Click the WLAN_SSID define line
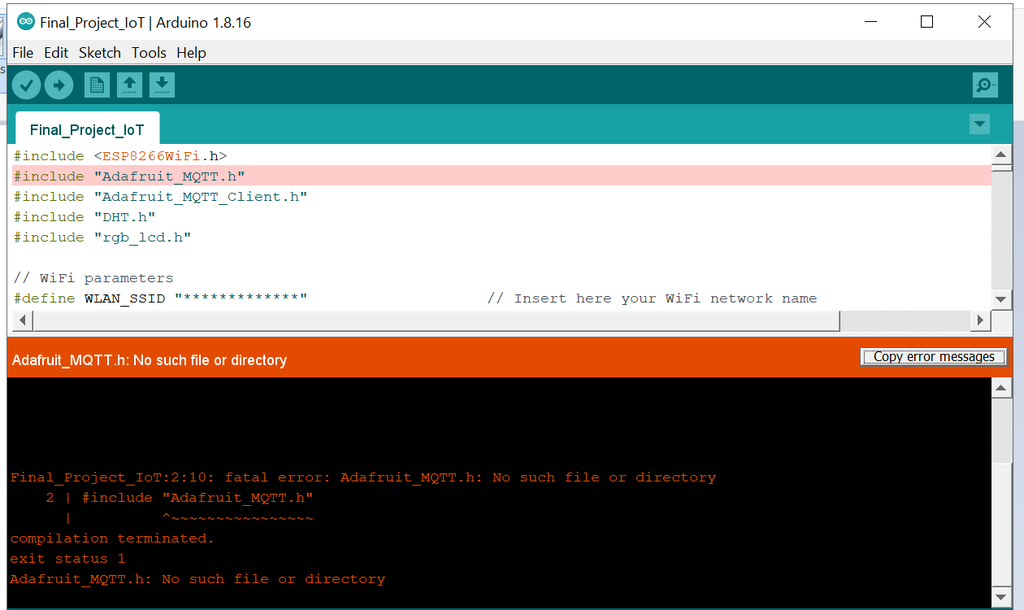1024x610 pixels. 160,298
